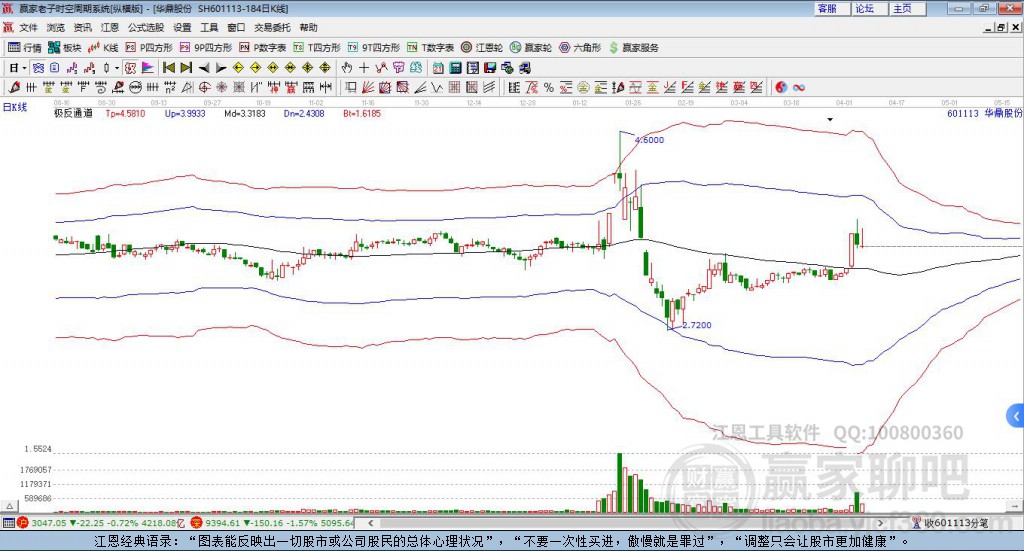Select the crosshair cursor tool
1024x551 pixels.
coord(364,67)
